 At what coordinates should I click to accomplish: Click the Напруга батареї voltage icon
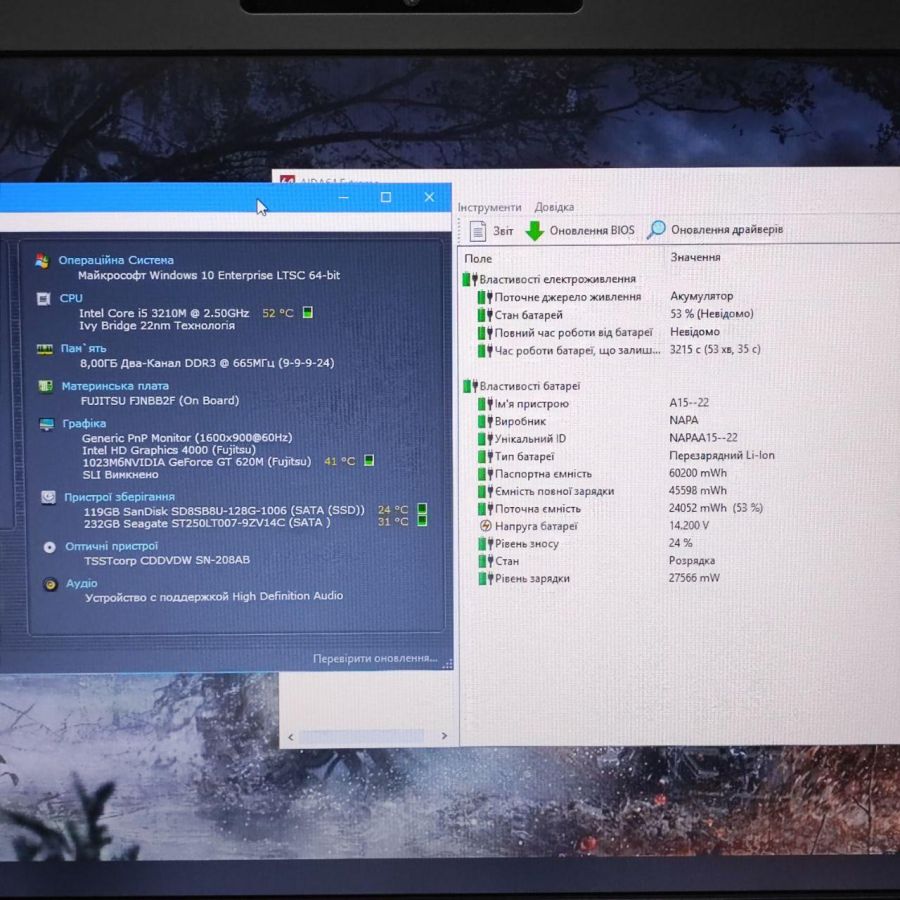tap(486, 526)
